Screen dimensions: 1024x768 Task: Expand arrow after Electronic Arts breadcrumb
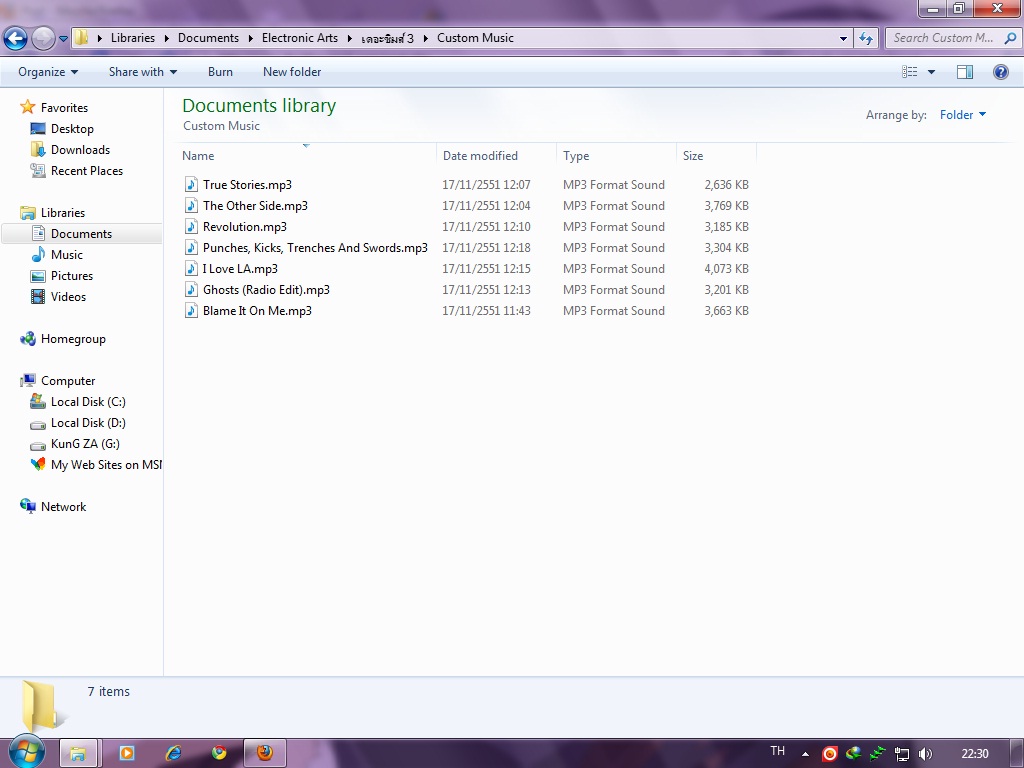(350, 39)
